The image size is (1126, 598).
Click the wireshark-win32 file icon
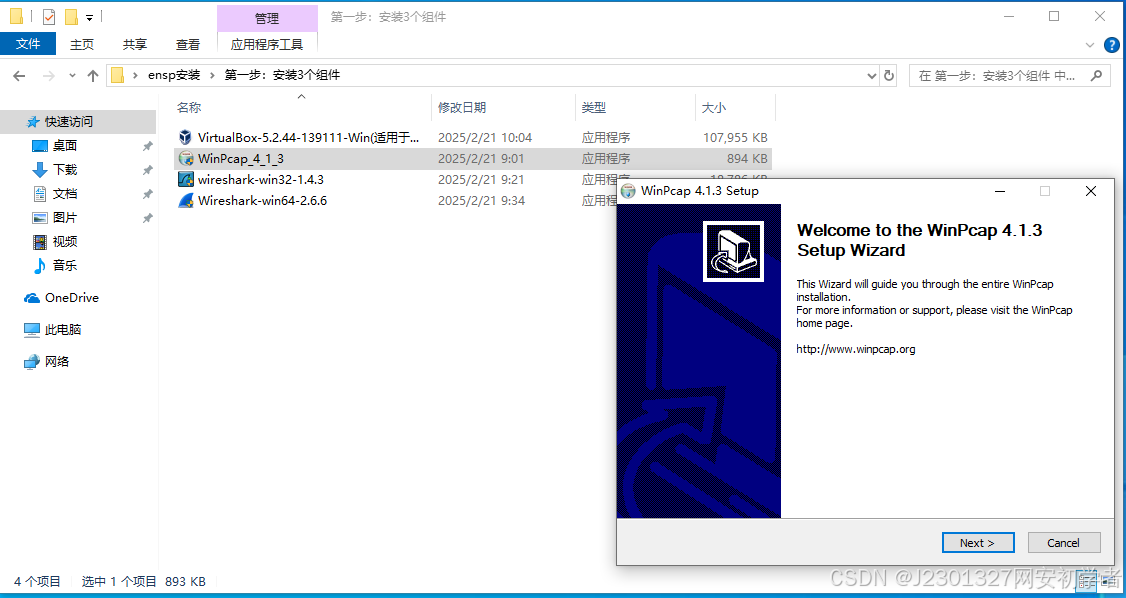click(186, 179)
